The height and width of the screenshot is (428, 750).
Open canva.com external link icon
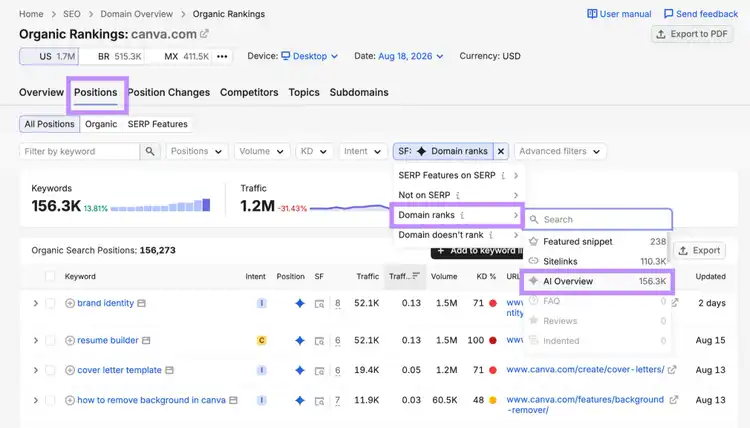[204, 34]
